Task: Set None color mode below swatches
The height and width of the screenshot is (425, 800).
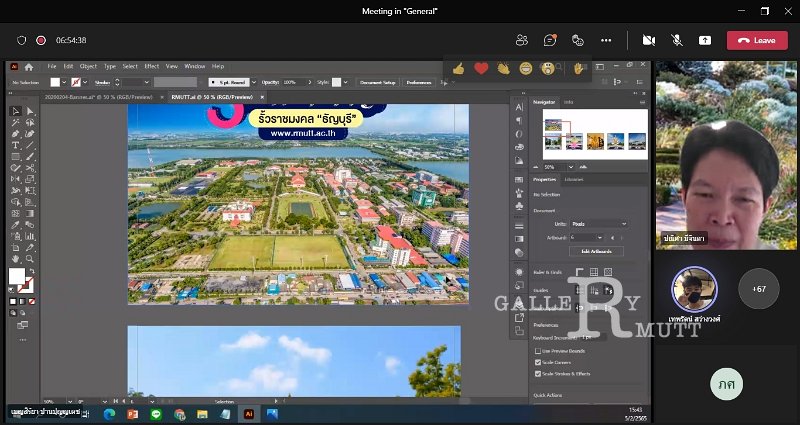Action: [32, 302]
